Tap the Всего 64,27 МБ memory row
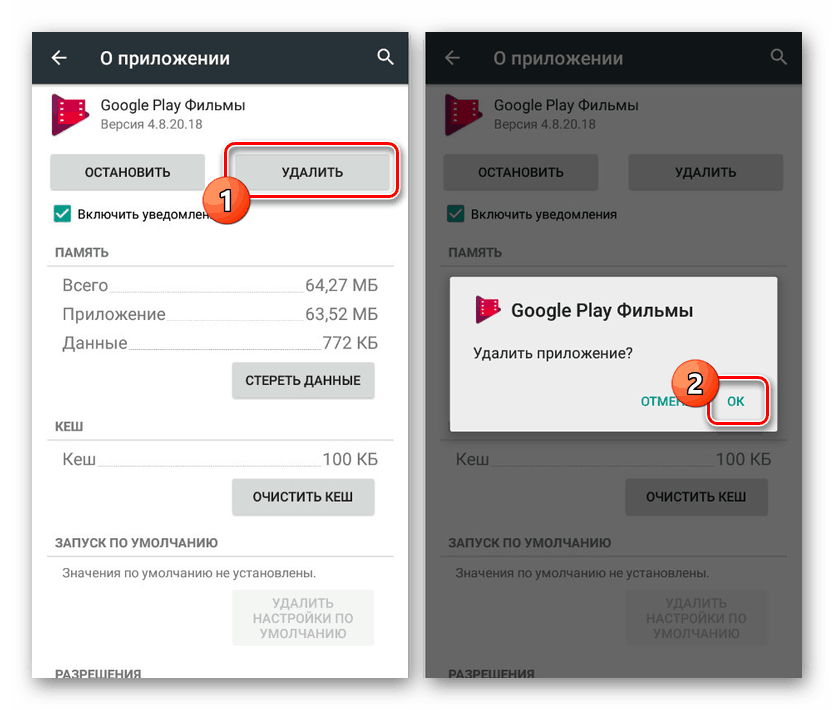 (220, 286)
